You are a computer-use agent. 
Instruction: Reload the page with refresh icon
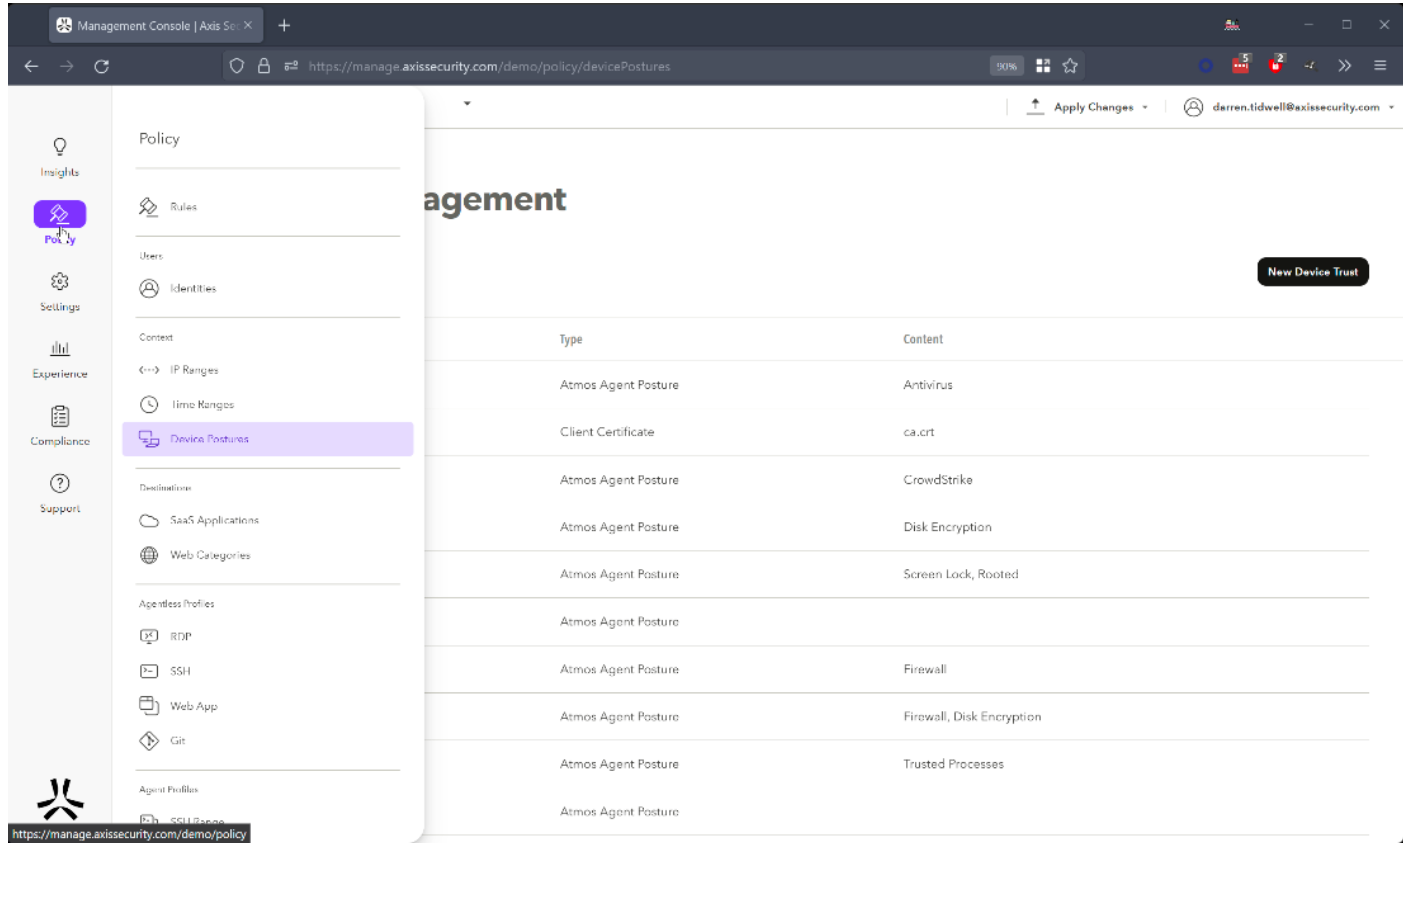tap(101, 66)
